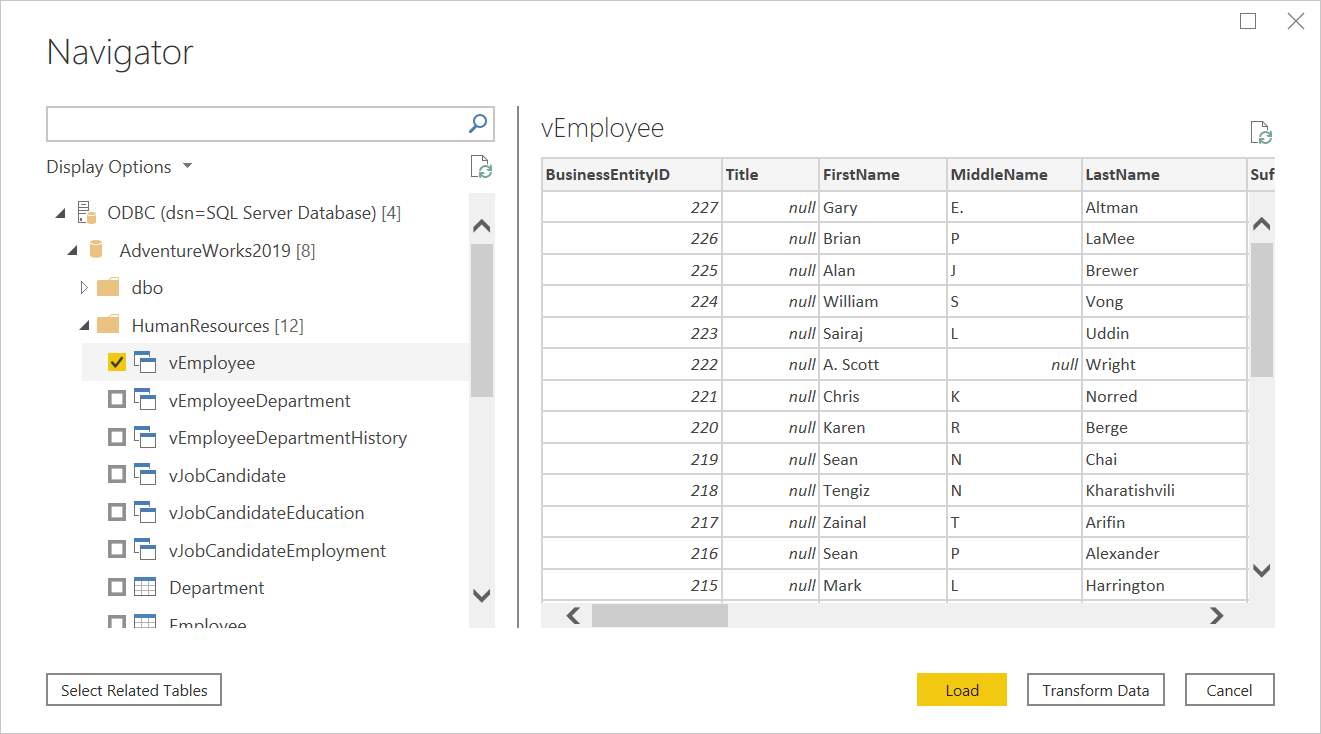The height and width of the screenshot is (734, 1321).
Task: Click the Department table icon
Action: (x=146, y=588)
